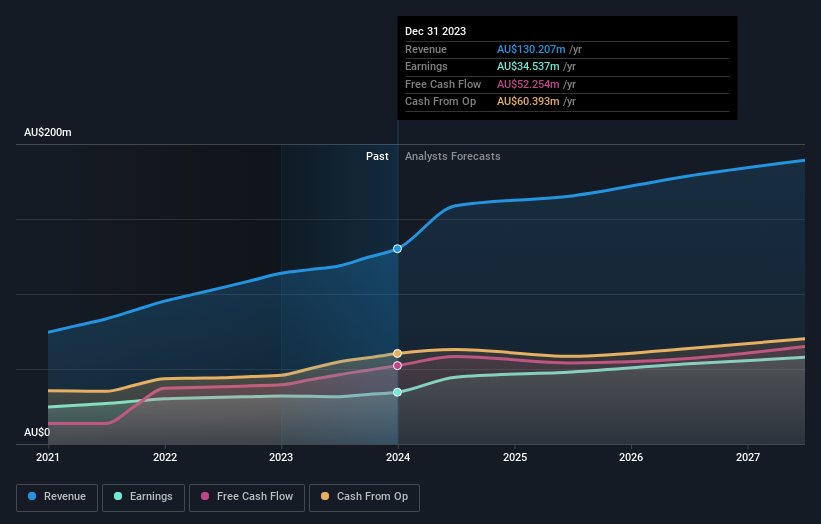Viewport: 821px width, 524px height.
Task: Click the Past label
Action: 377,157
